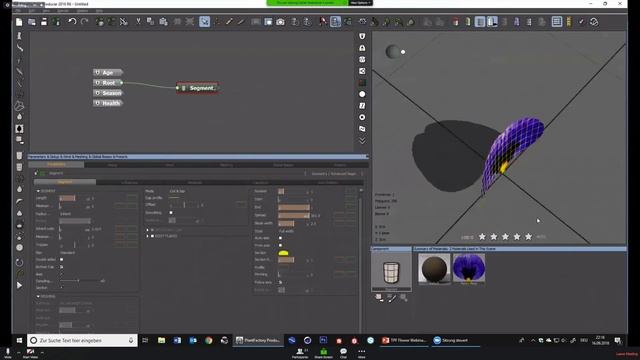Viewport: 640px width, 360px height.
Task: Open the Rim Standard dropdown
Action: coord(68,253)
